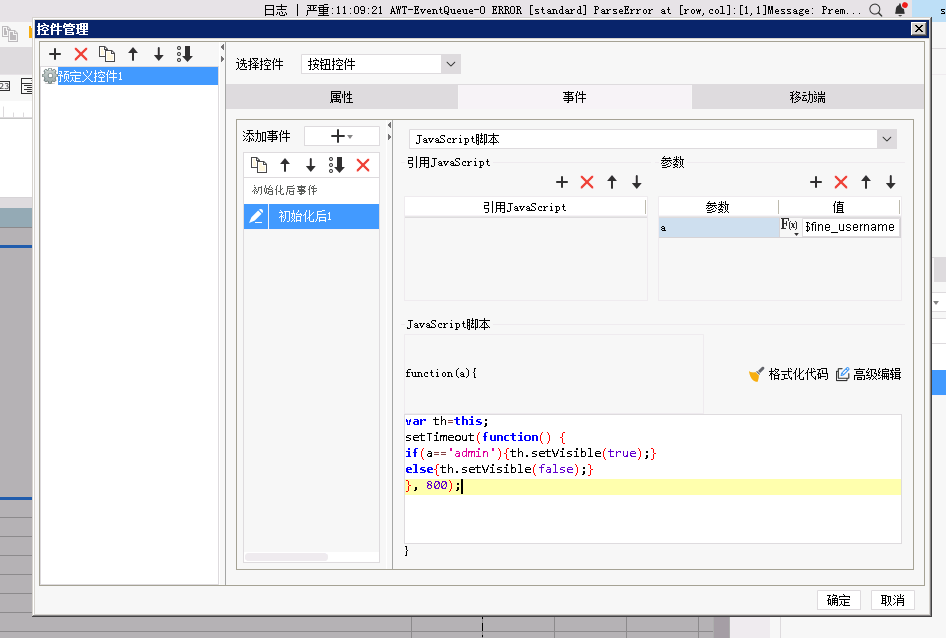Edit the $fine_username value field
The image size is (946, 638).
tap(850, 227)
